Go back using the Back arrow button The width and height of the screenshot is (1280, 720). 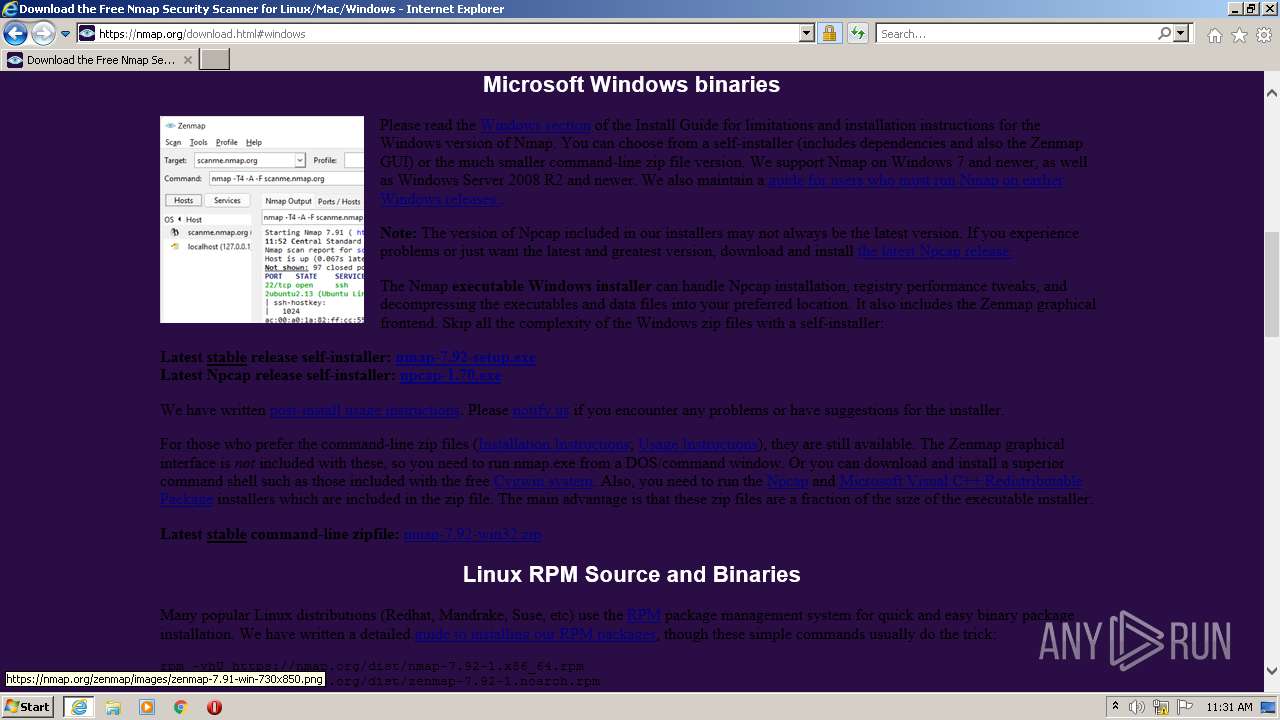15,34
